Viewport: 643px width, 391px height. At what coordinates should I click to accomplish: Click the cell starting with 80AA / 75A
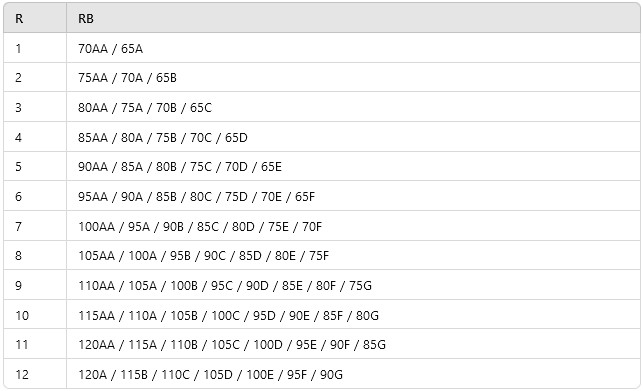point(353,107)
